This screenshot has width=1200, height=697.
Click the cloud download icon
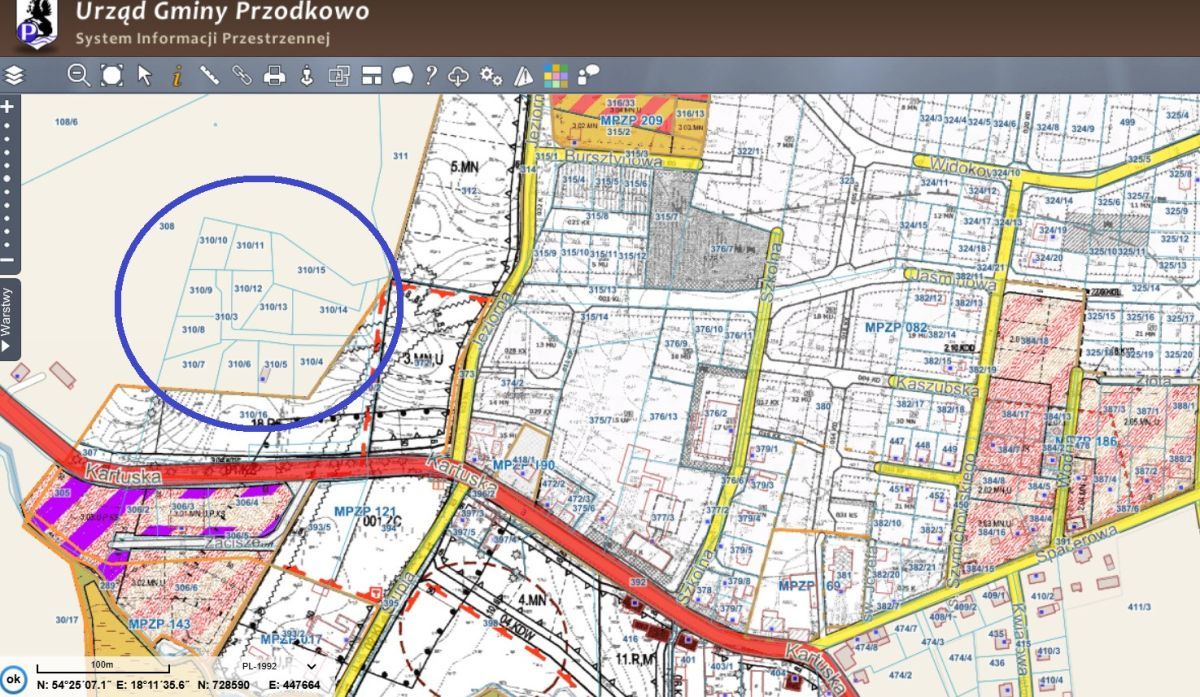(x=457, y=74)
